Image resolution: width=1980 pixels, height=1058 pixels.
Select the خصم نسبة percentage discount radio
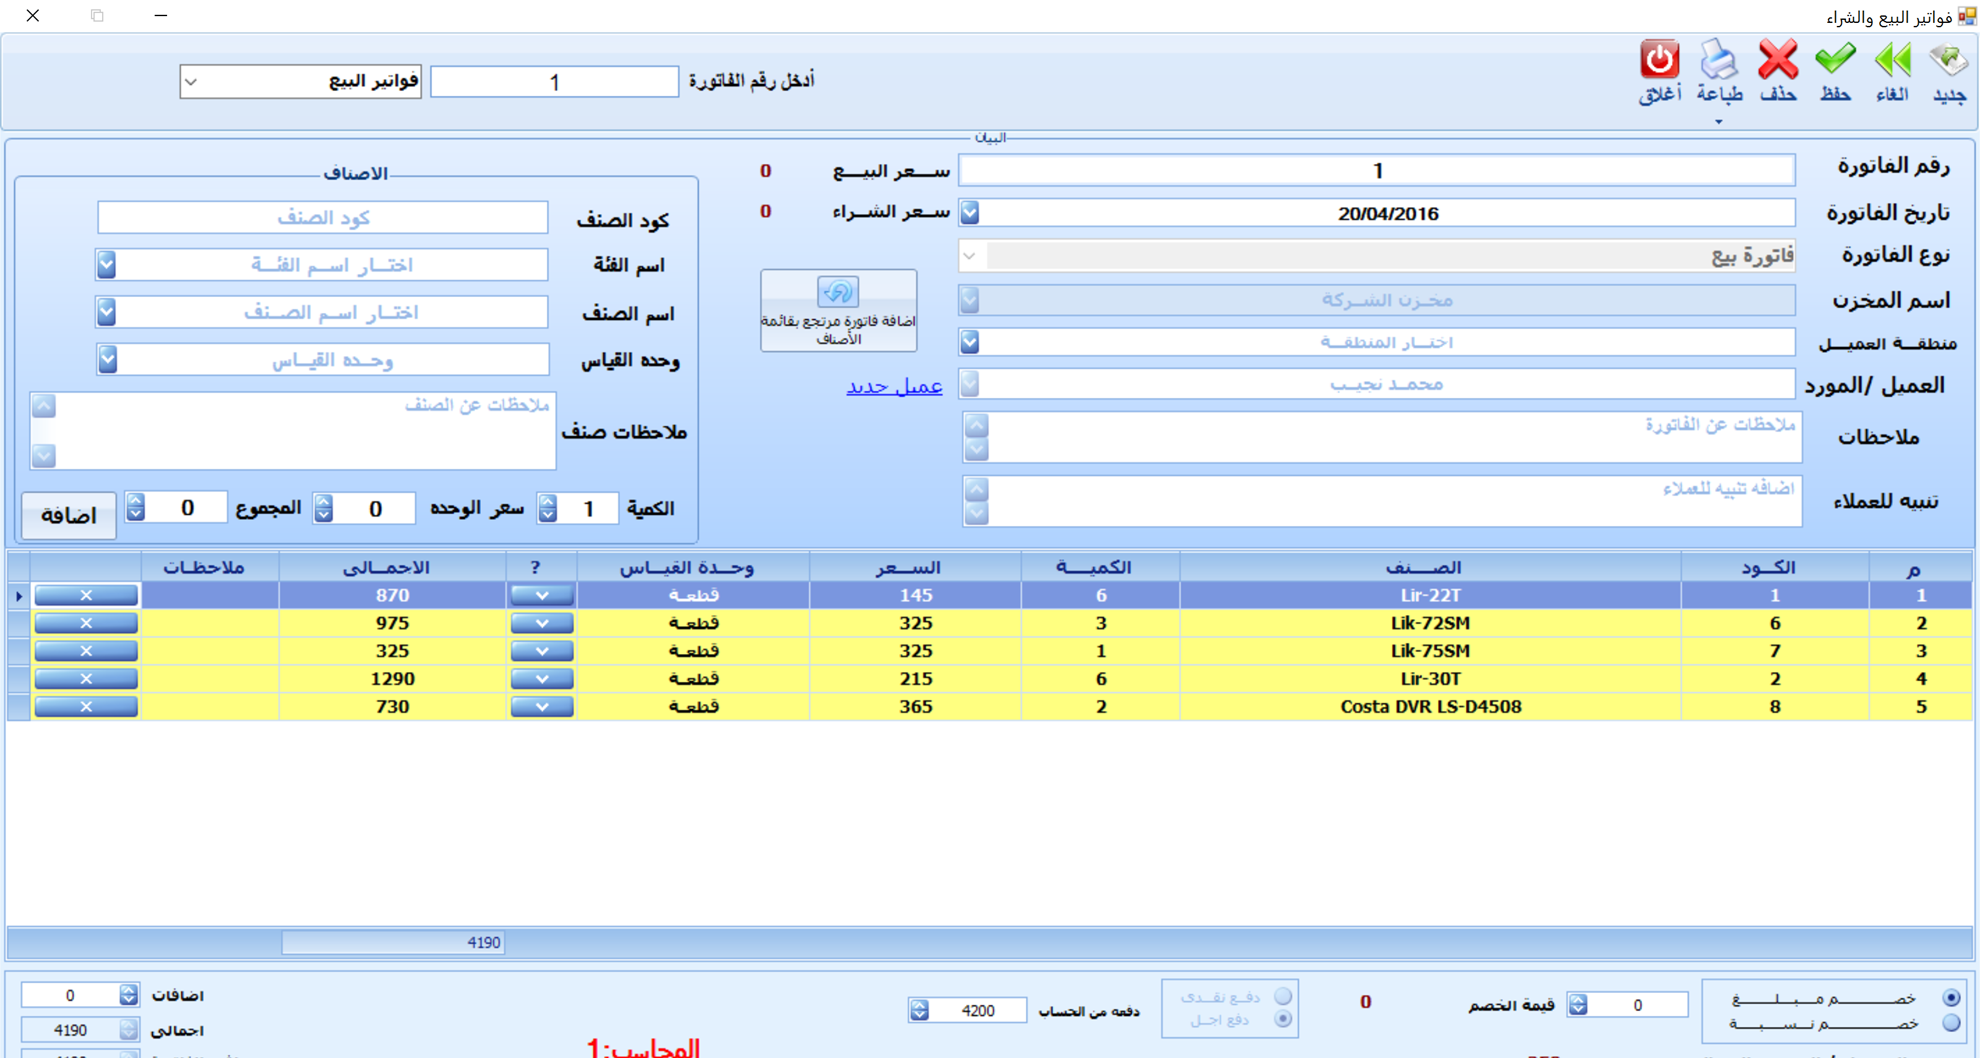1951,1023
